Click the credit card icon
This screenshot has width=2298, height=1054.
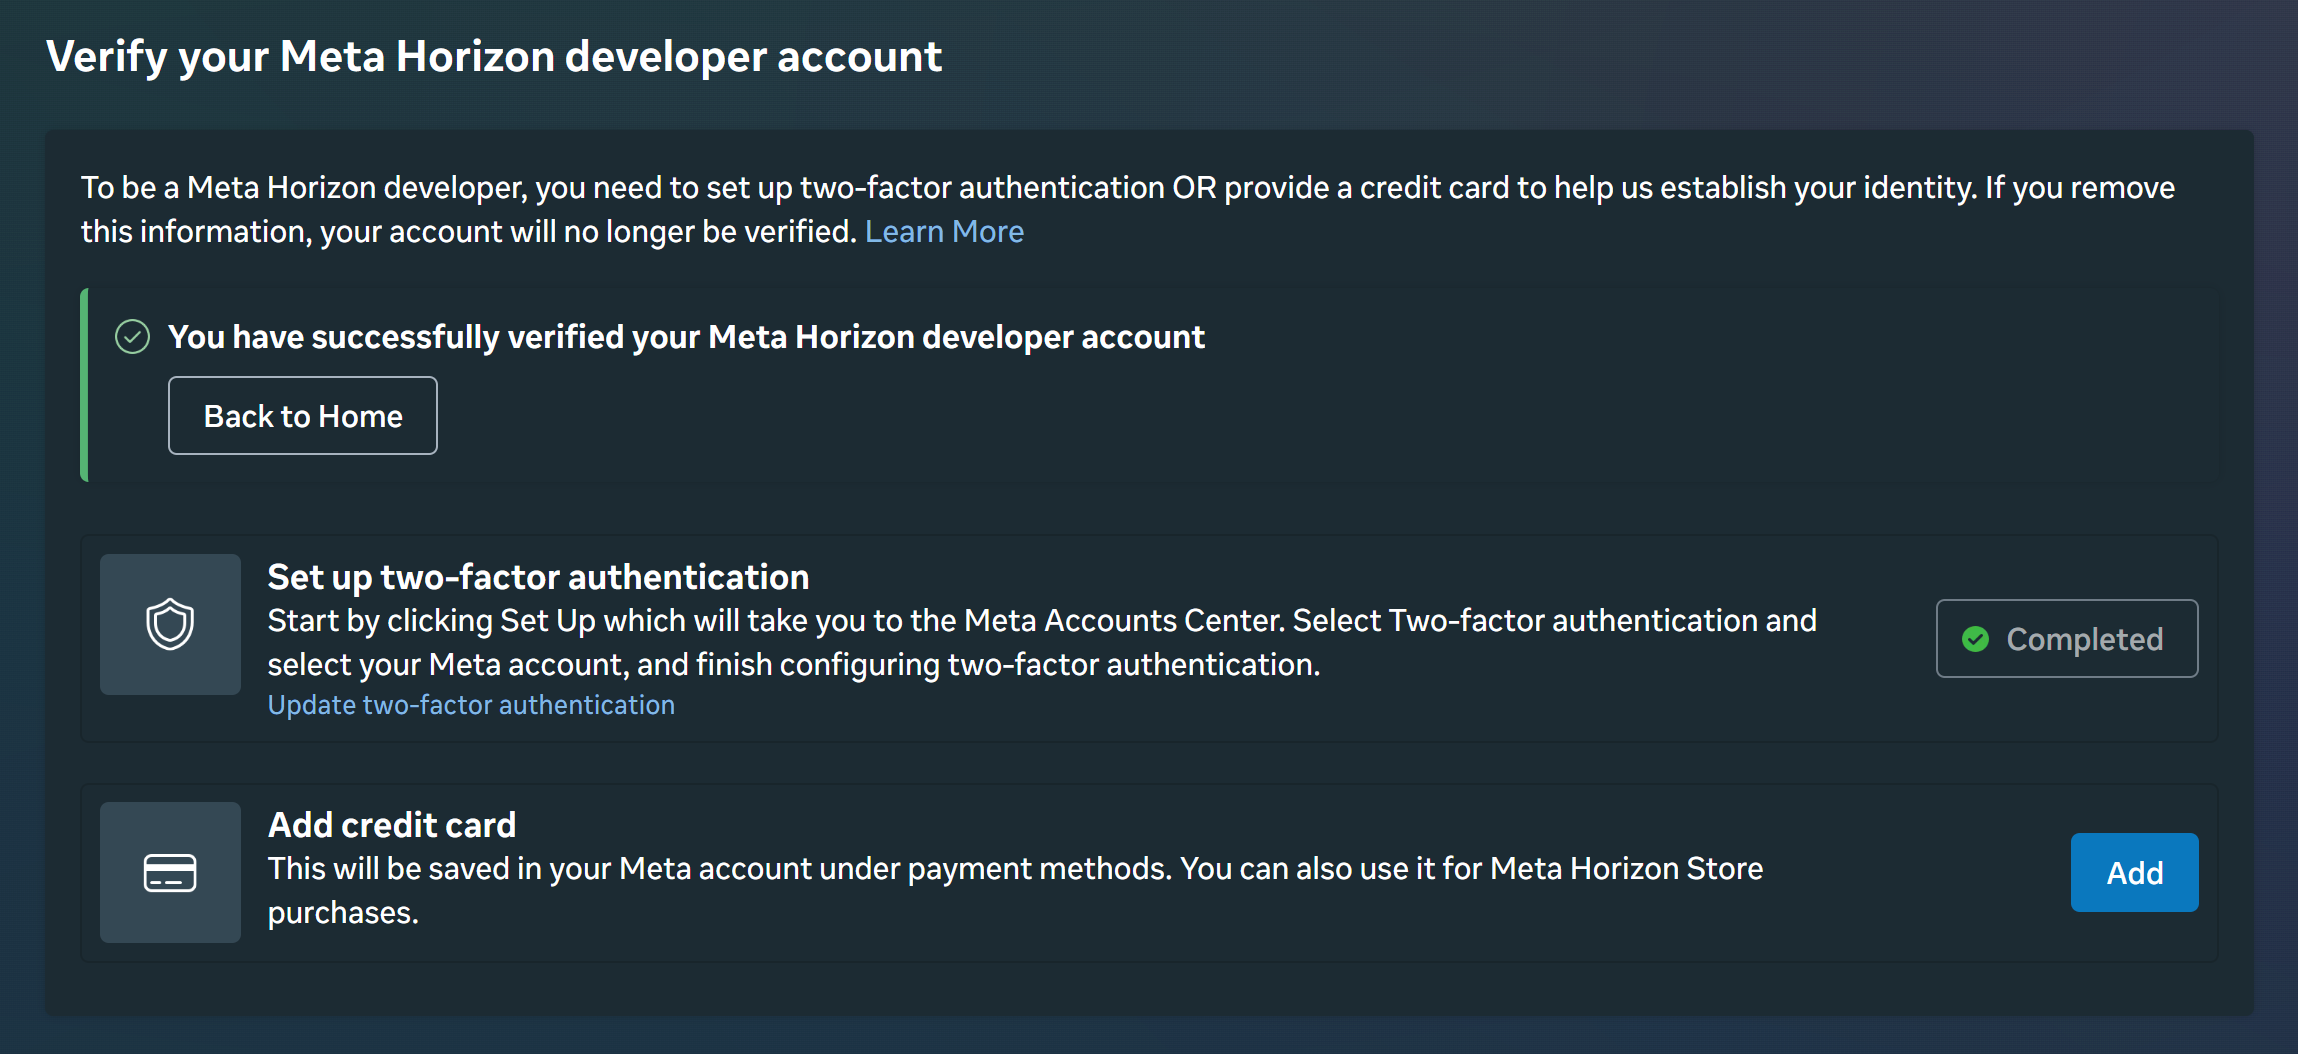point(170,872)
